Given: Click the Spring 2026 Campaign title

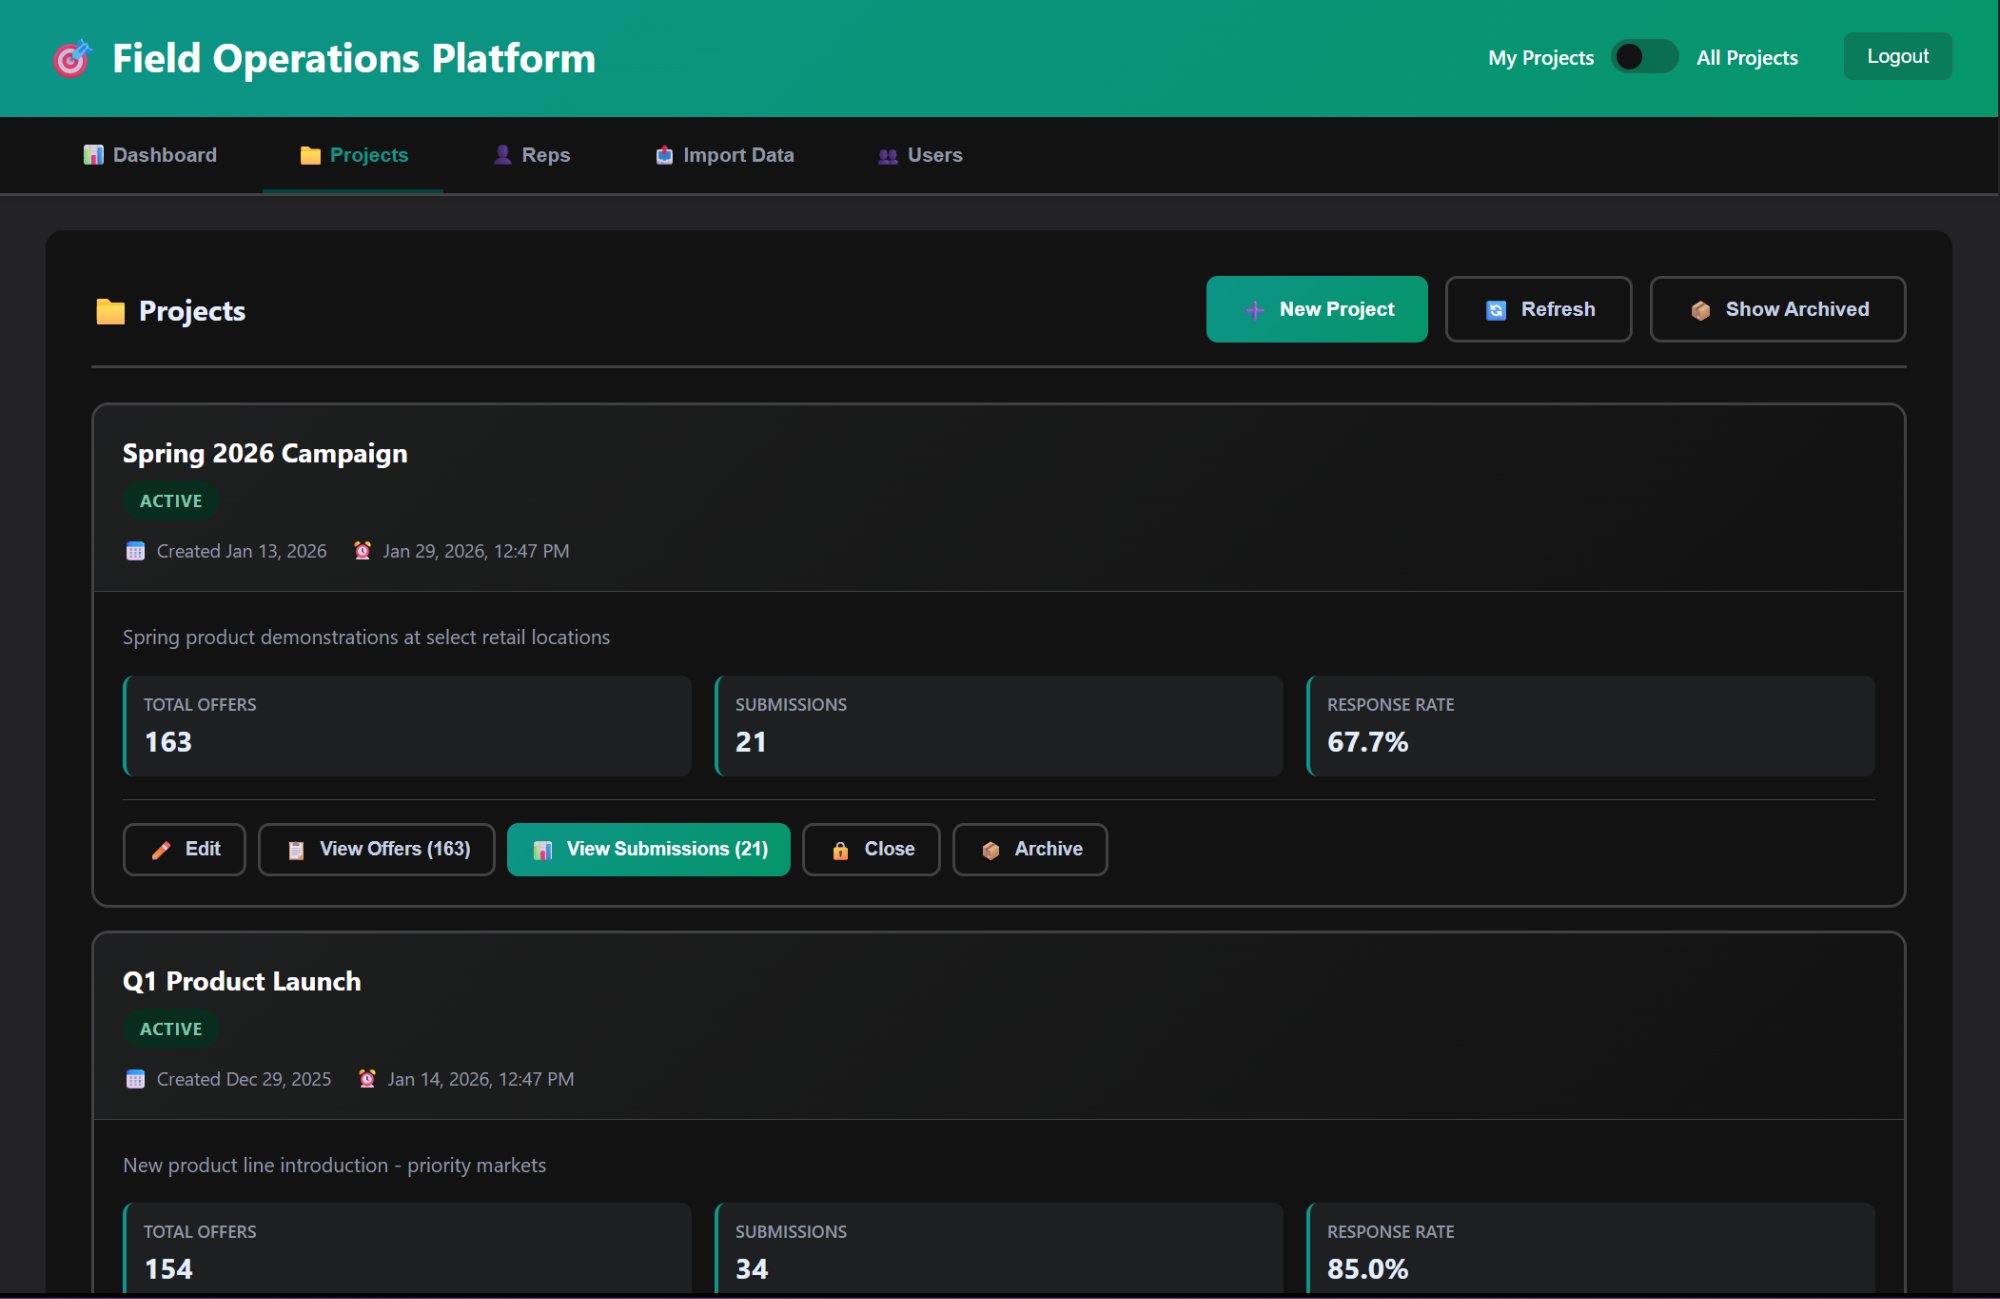Looking at the screenshot, I should [x=265, y=453].
